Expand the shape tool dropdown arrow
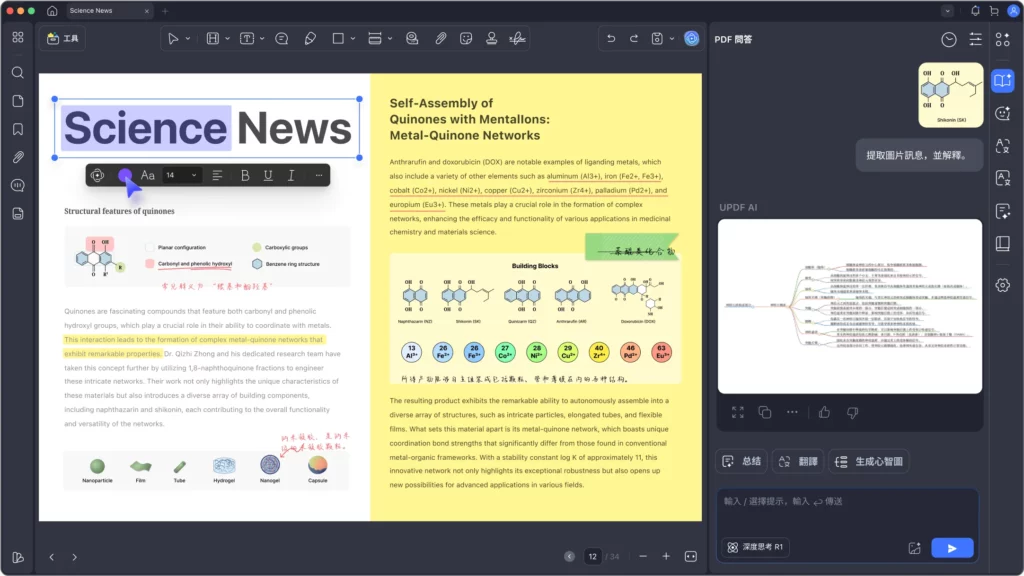This screenshot has width=1024, height=576. (x=351, y=39)
